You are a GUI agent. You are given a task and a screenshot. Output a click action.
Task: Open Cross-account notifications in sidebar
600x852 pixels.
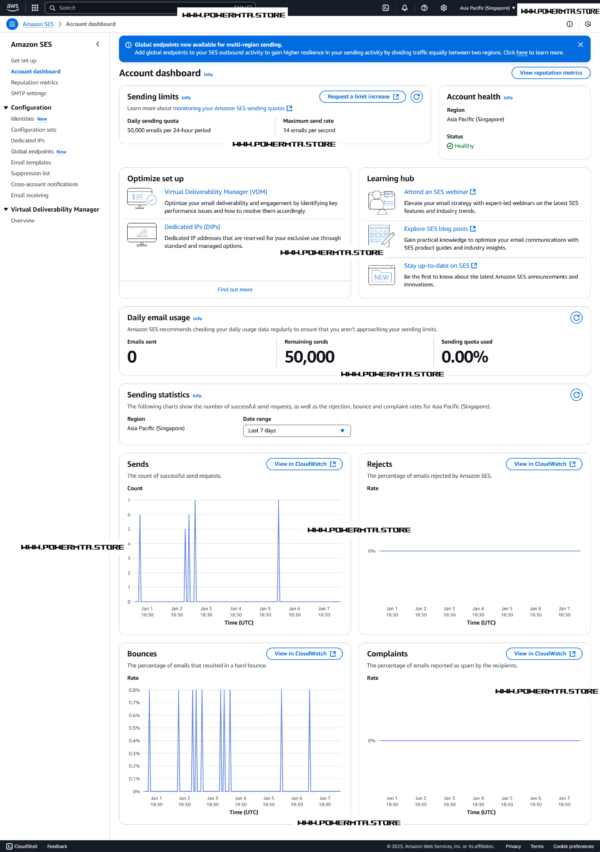[44, 184]
